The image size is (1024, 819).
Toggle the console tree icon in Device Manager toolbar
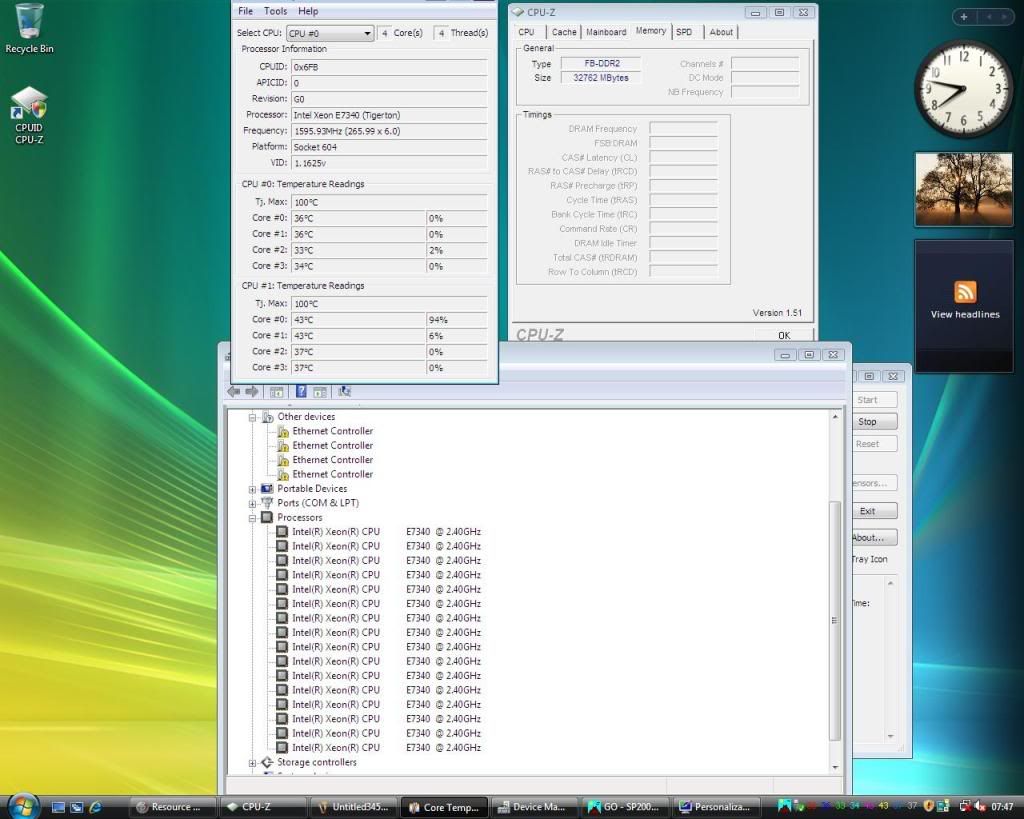pyautogui.click(x=276, y=392)
